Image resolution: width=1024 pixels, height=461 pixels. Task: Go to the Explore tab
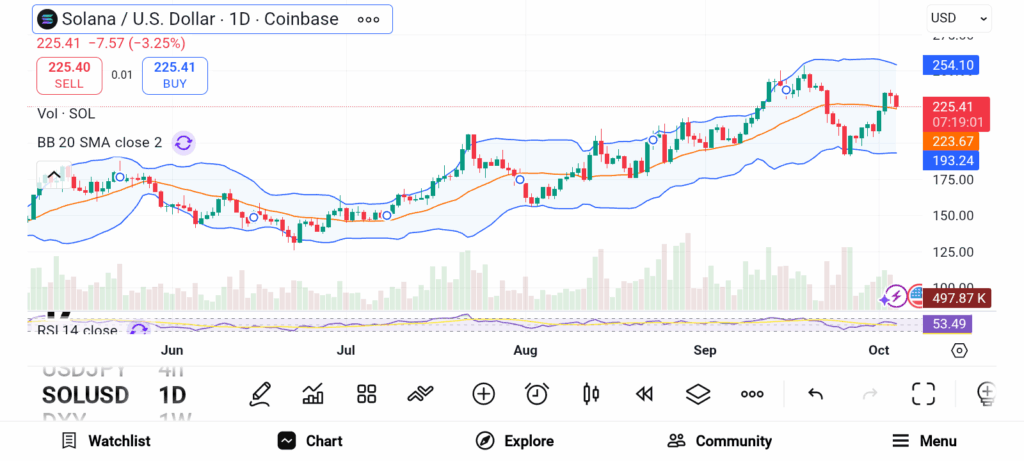click(x=513, y=441)
